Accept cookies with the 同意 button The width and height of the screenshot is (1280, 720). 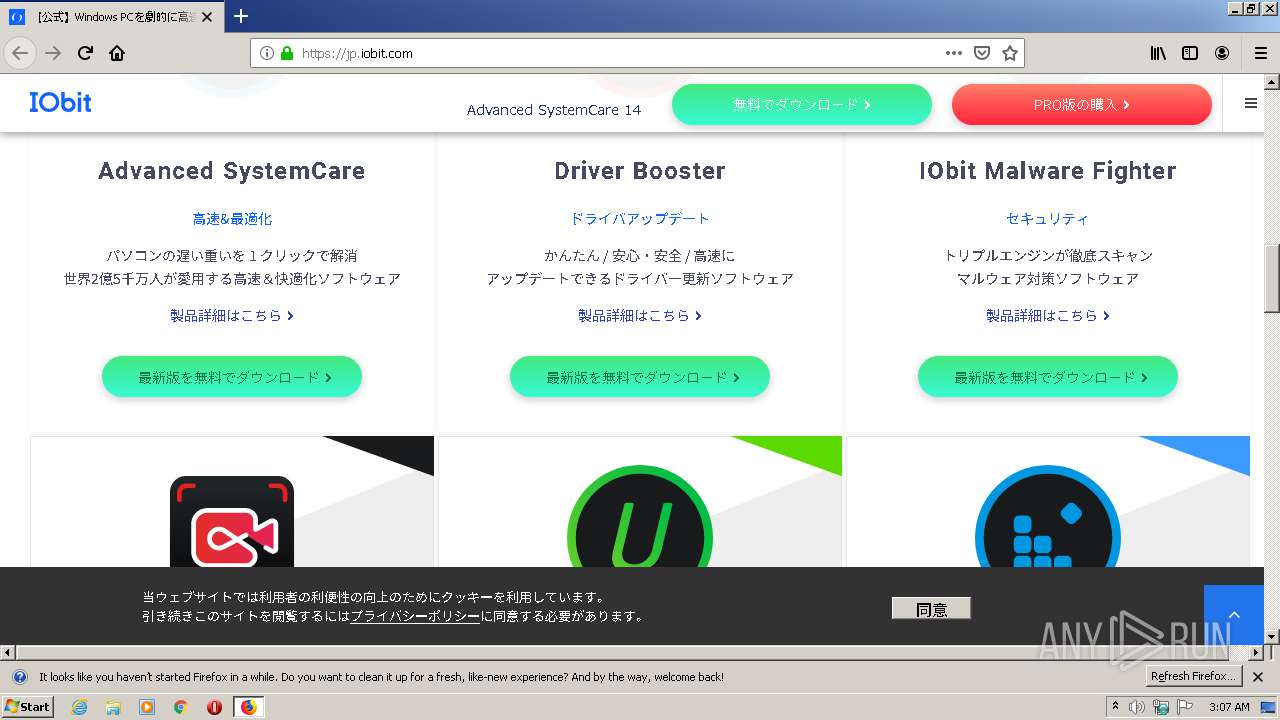point(931,608)
